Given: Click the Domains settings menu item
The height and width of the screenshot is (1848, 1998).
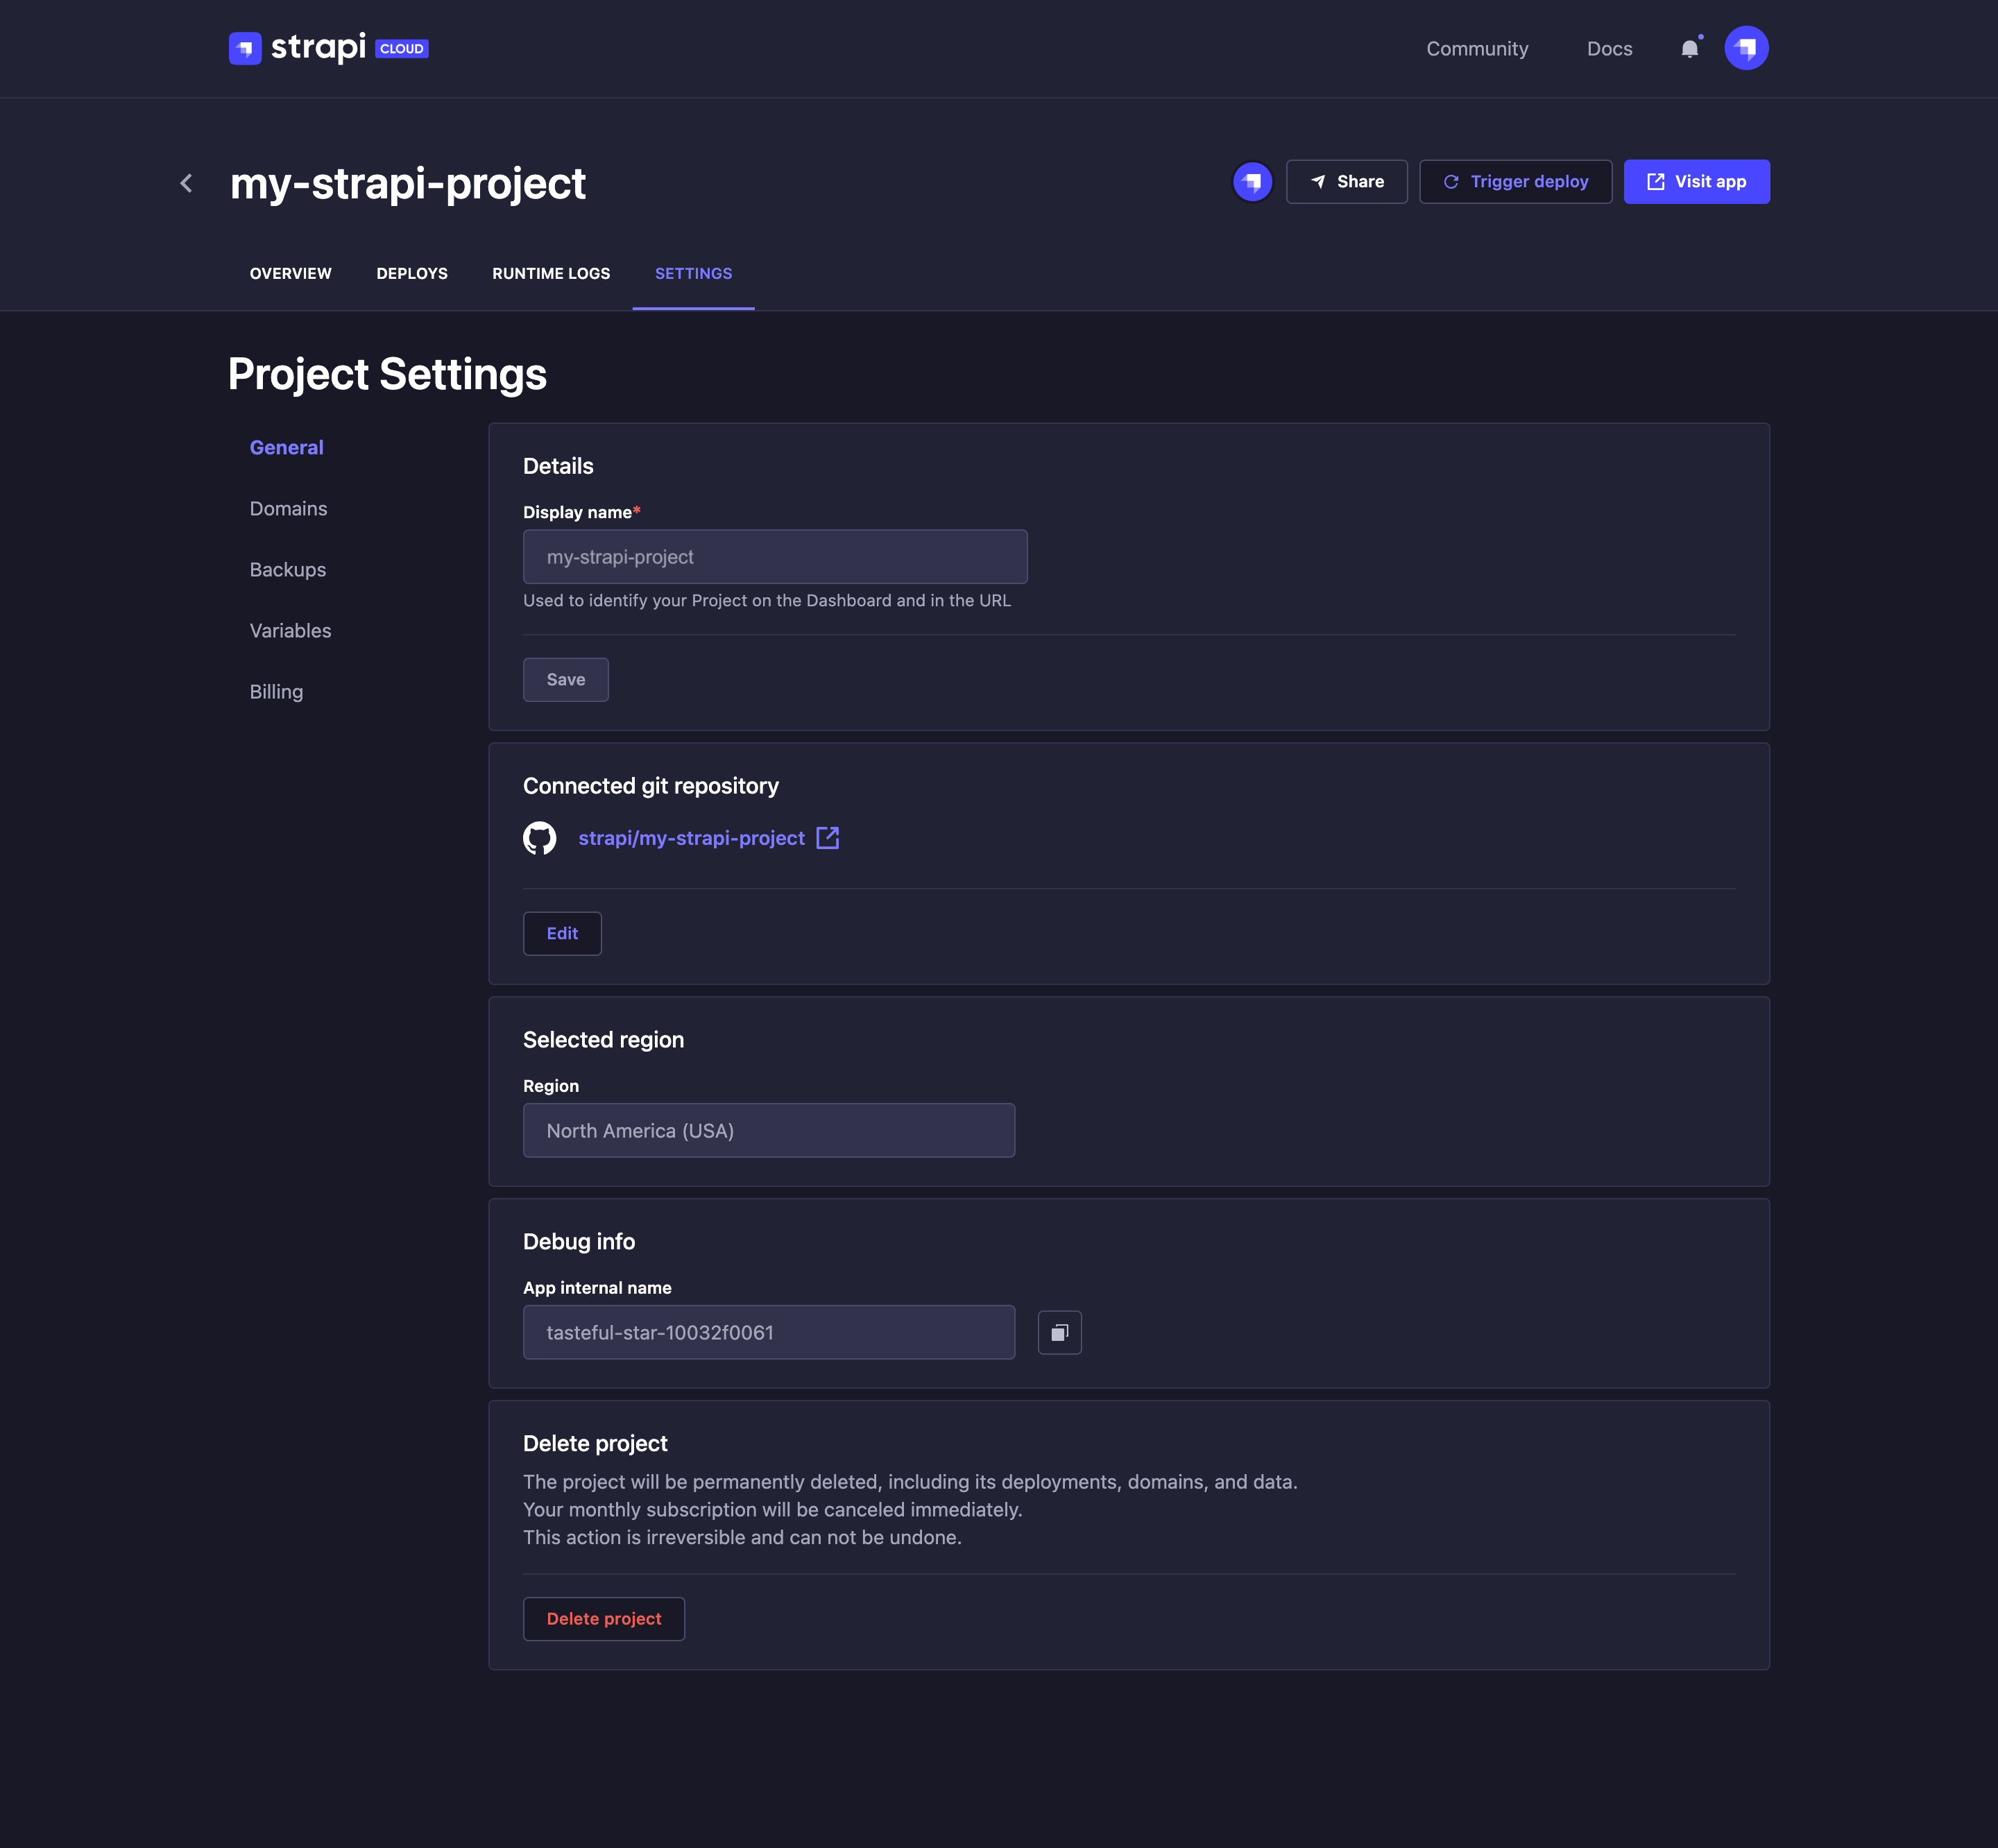Looking at the screenshot, I should [289, 508].
